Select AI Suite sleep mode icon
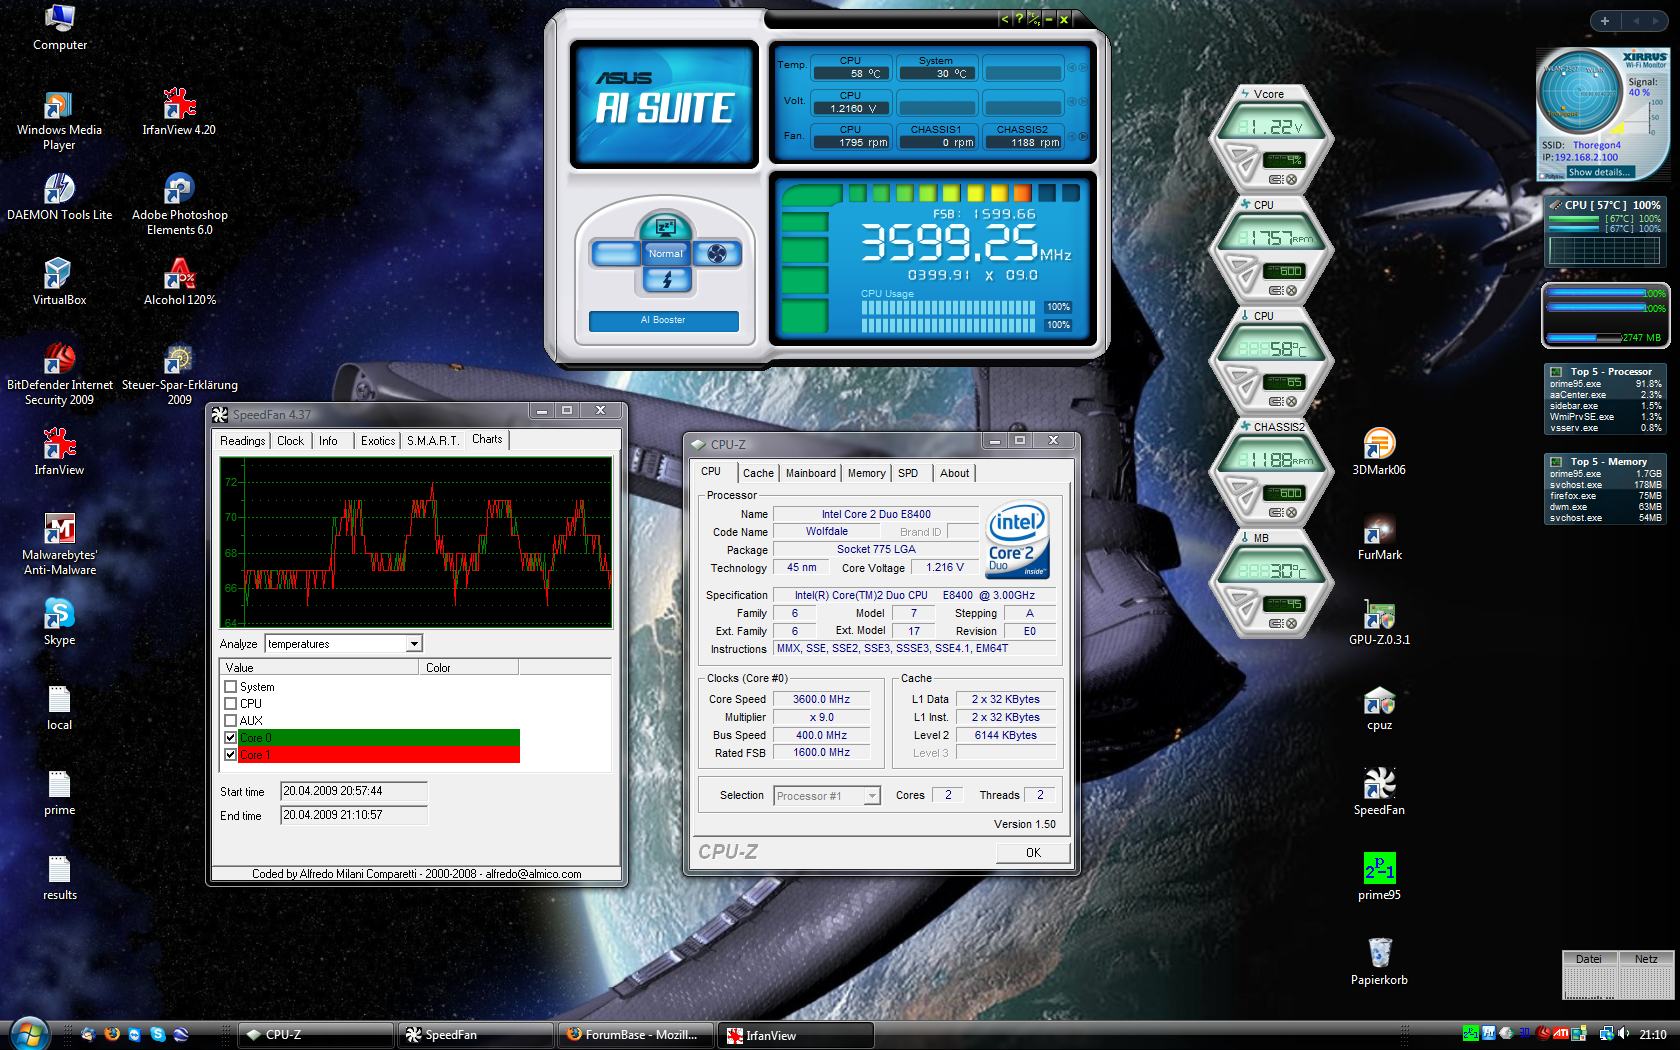Viewport: 1680px width, 1050px height. pyautogui.click(x=665, y=227)
